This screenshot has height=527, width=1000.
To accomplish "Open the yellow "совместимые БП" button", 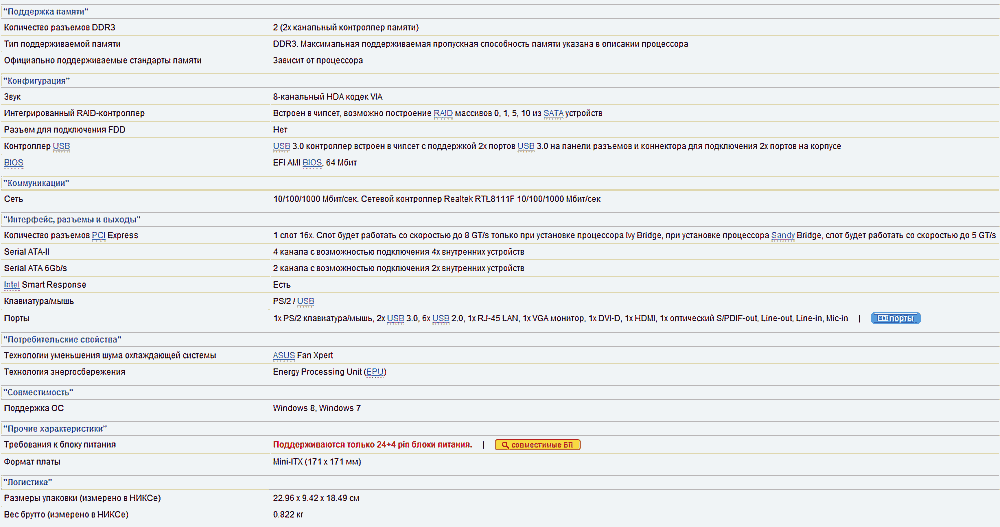I will coord(538,444).
